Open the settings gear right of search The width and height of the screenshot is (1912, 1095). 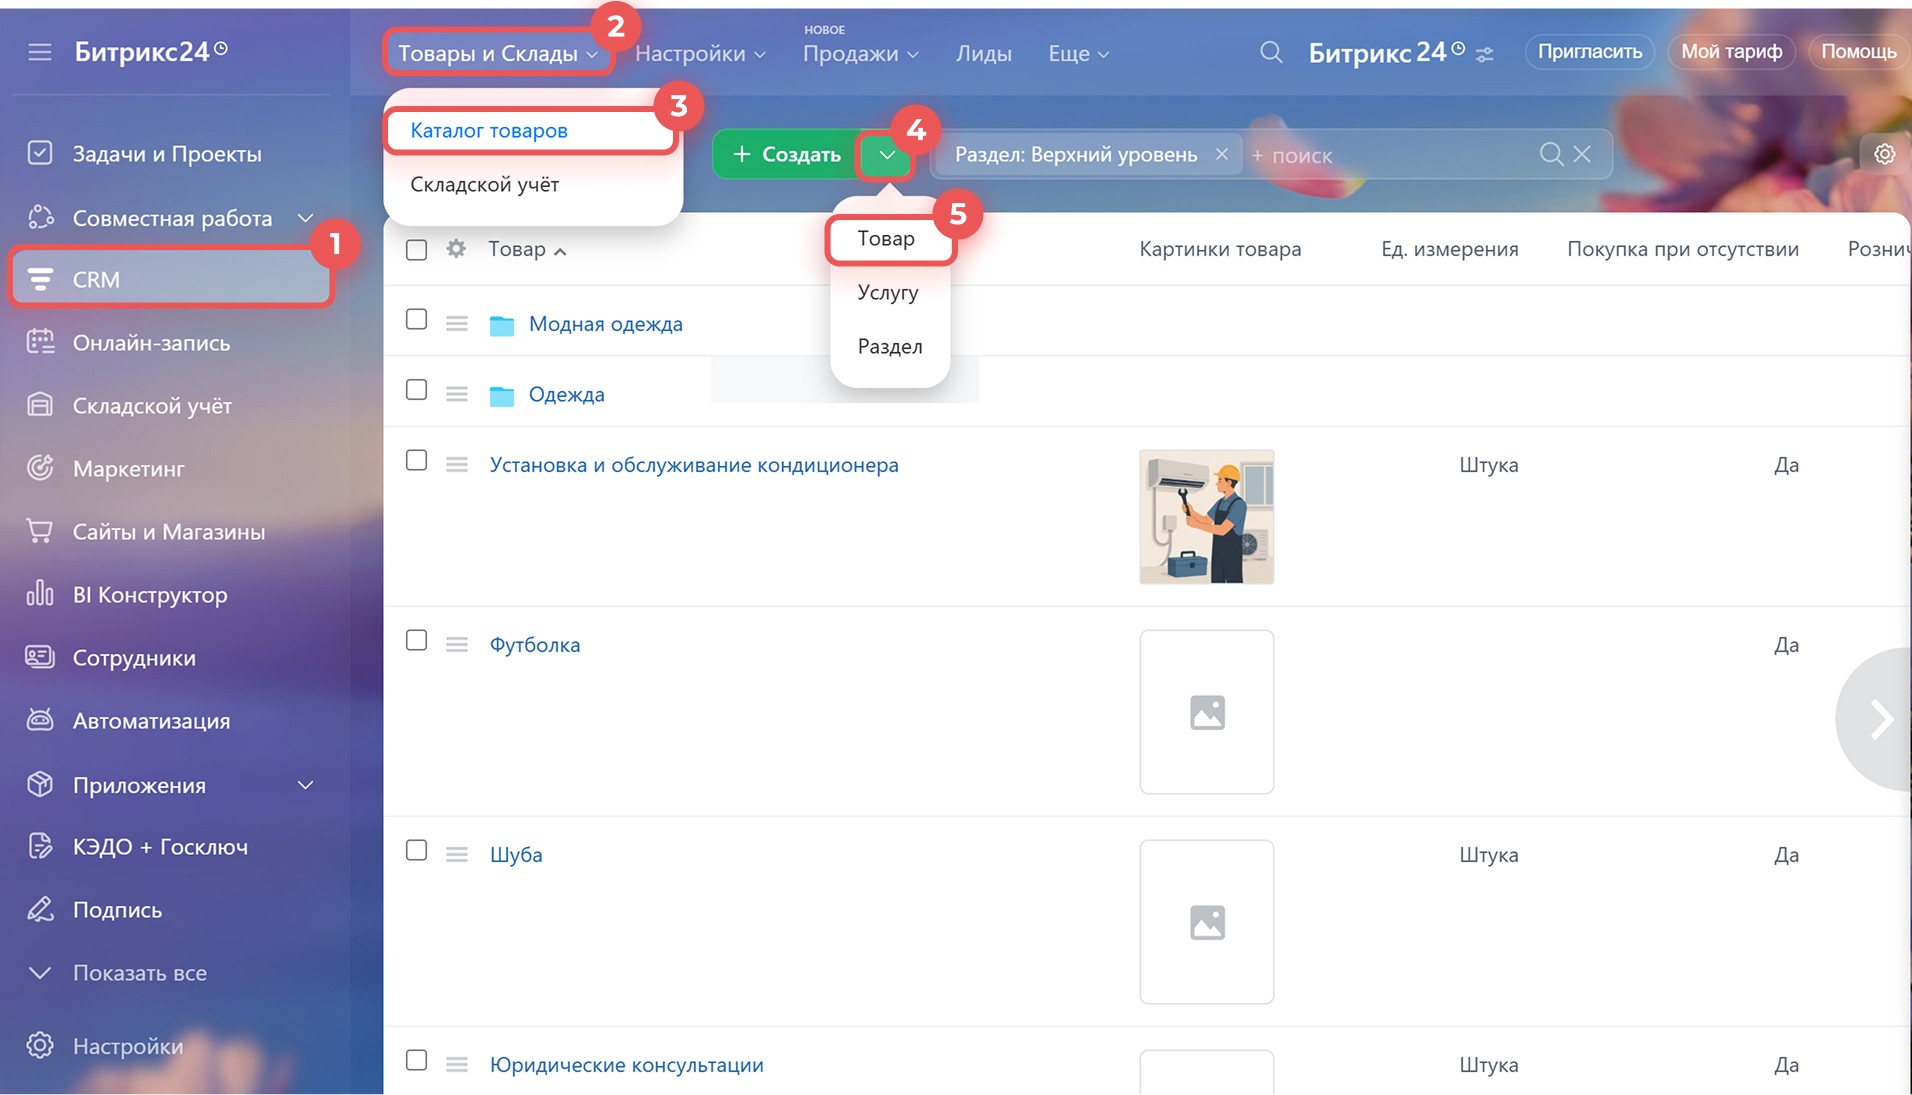[1884, 154]
